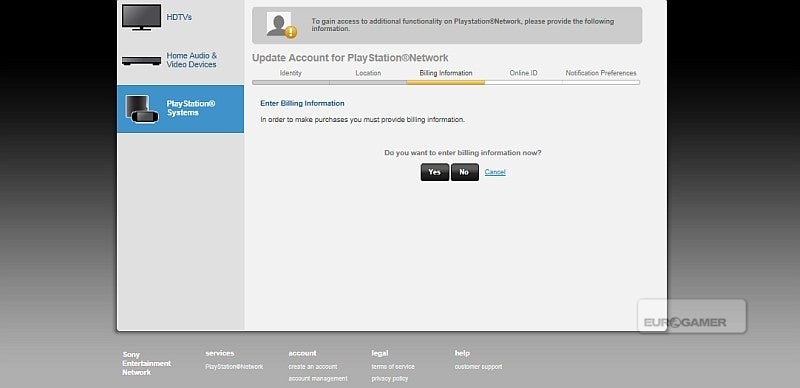Click Enter Billing Information heading
The image size is (800, 388).
(x=303, y=103)
